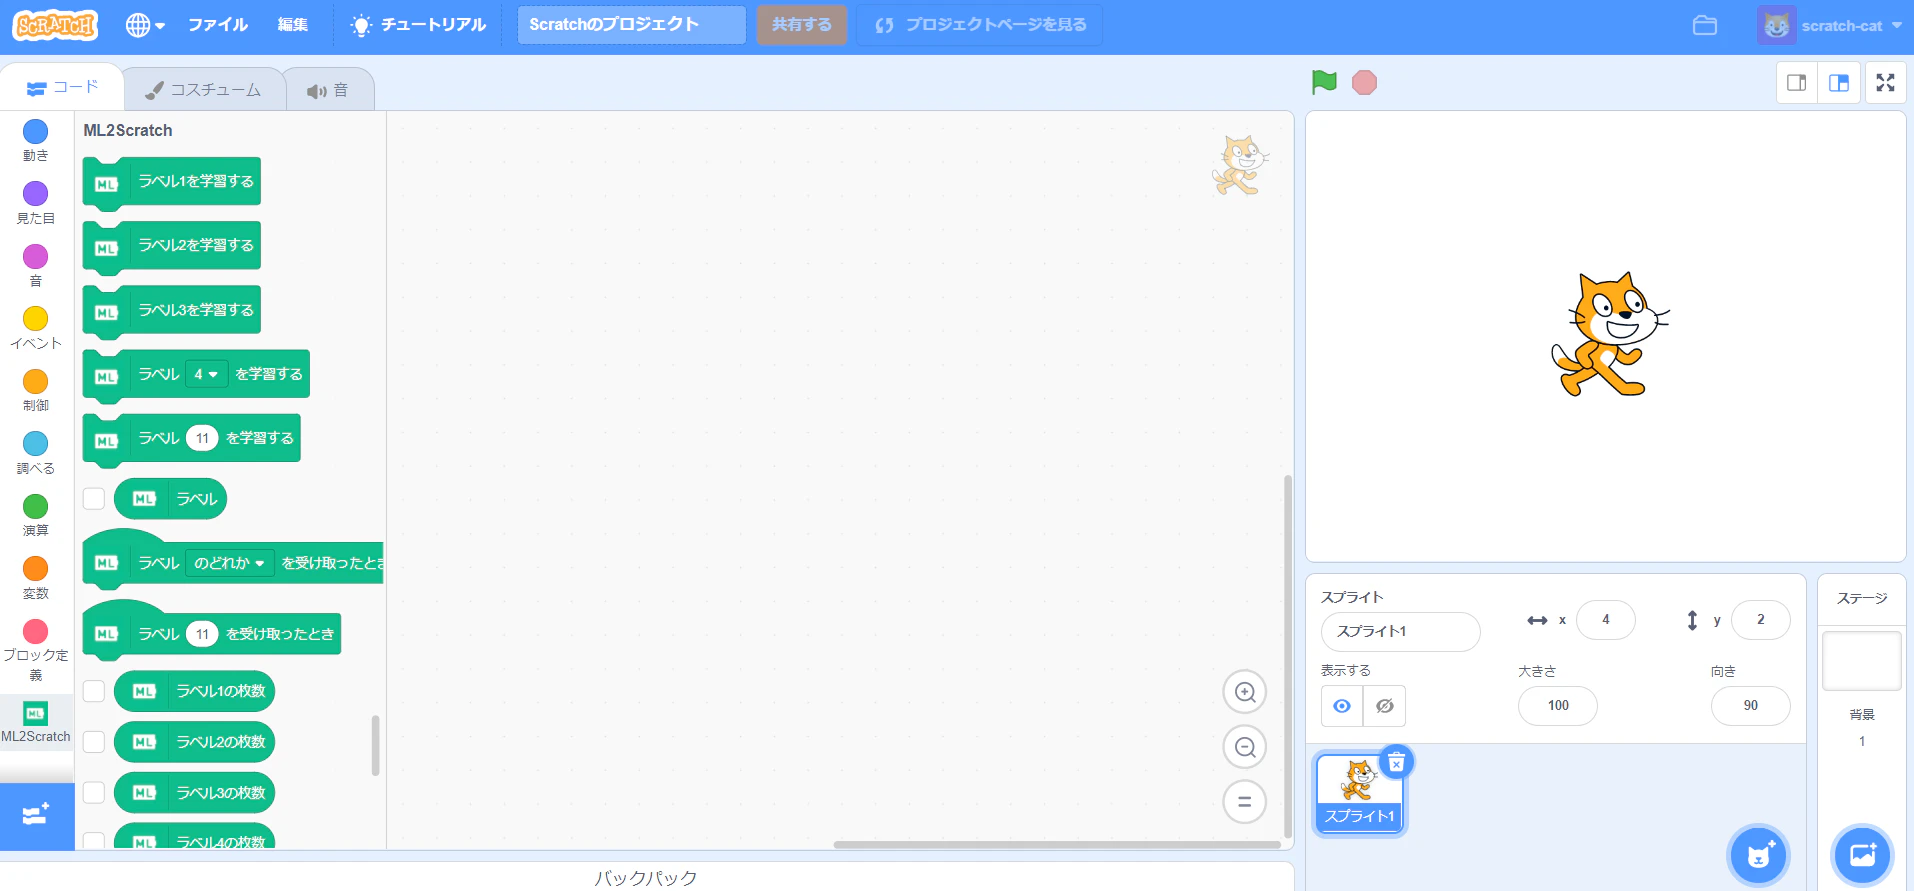Select the ブロック定義 category
The height and width of the screenshot is (891, 1914).
click(x=36, y=650)
